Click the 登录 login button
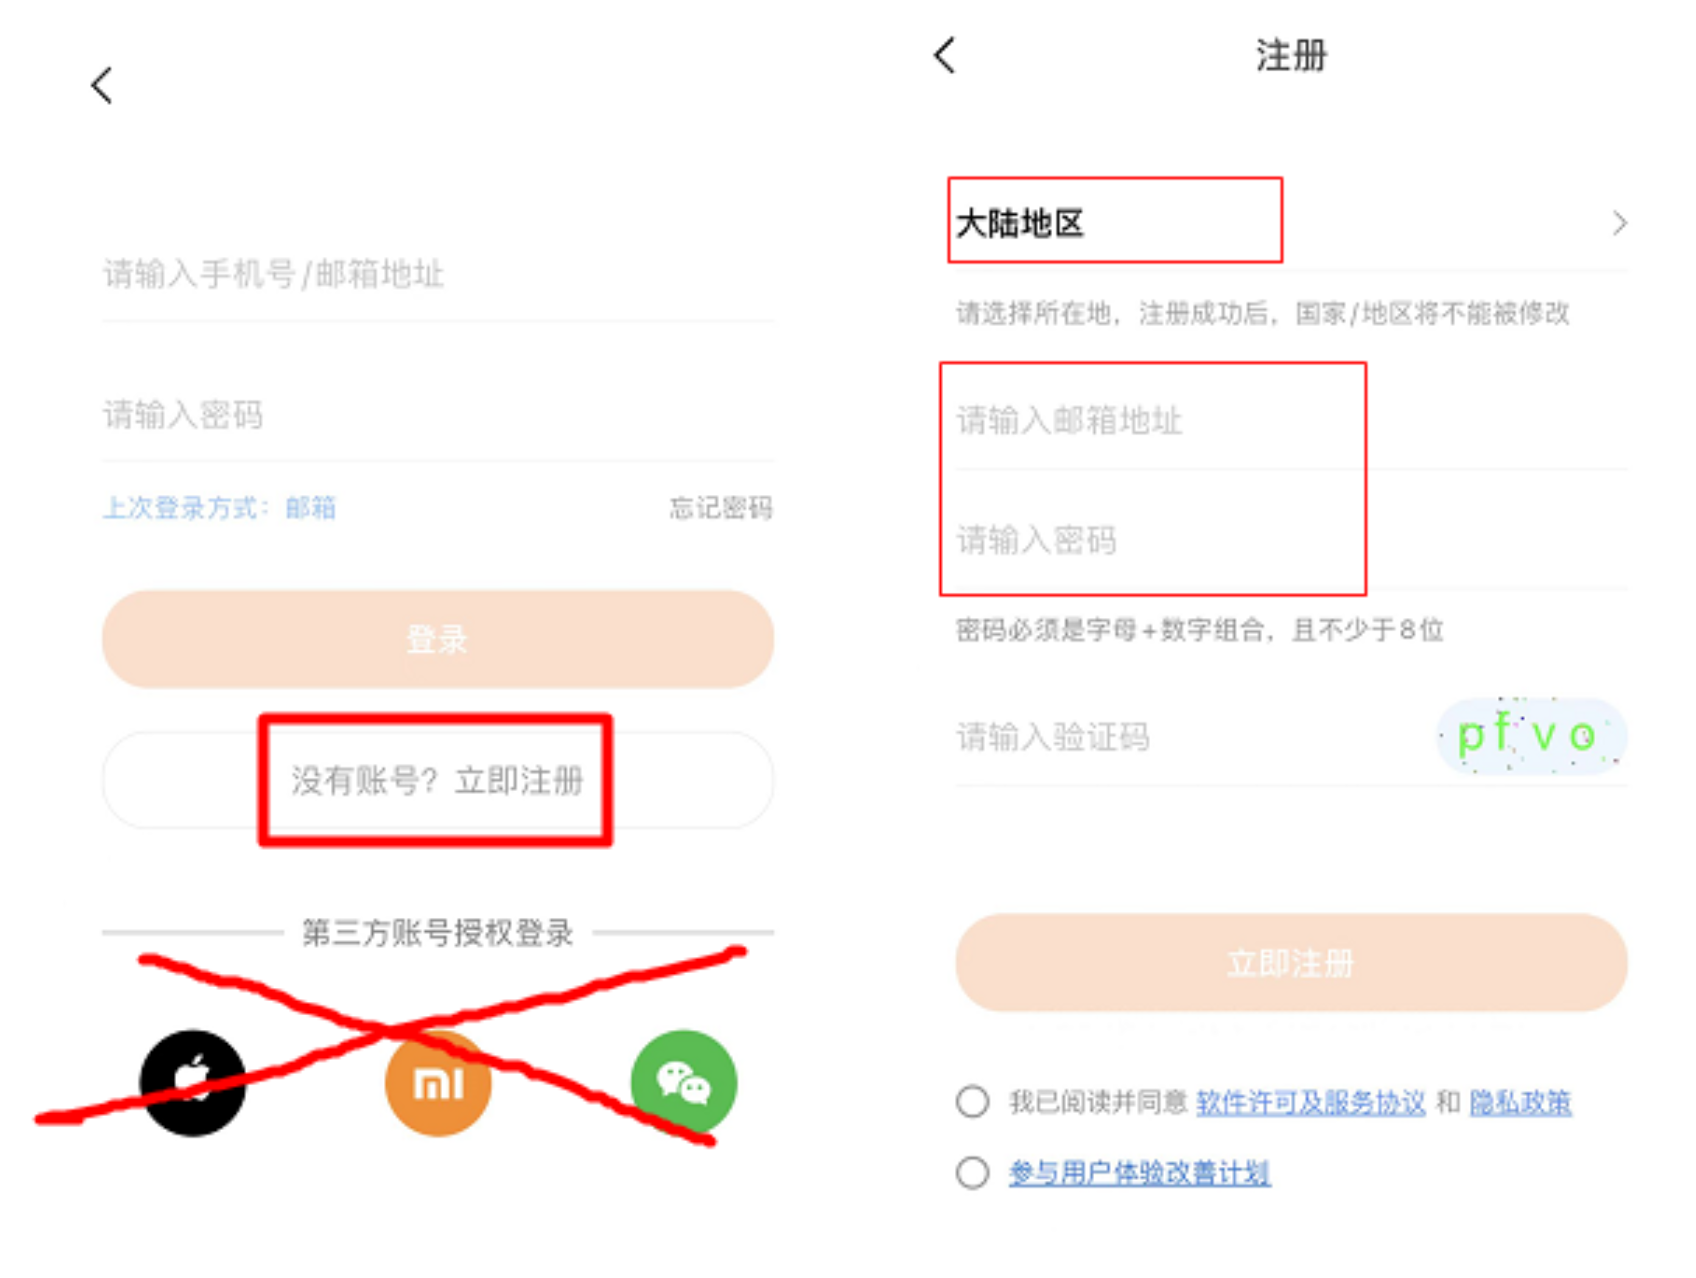The width and height of the screenshot is (1696, 1278). pyautogui.click(x=438, y=639)
